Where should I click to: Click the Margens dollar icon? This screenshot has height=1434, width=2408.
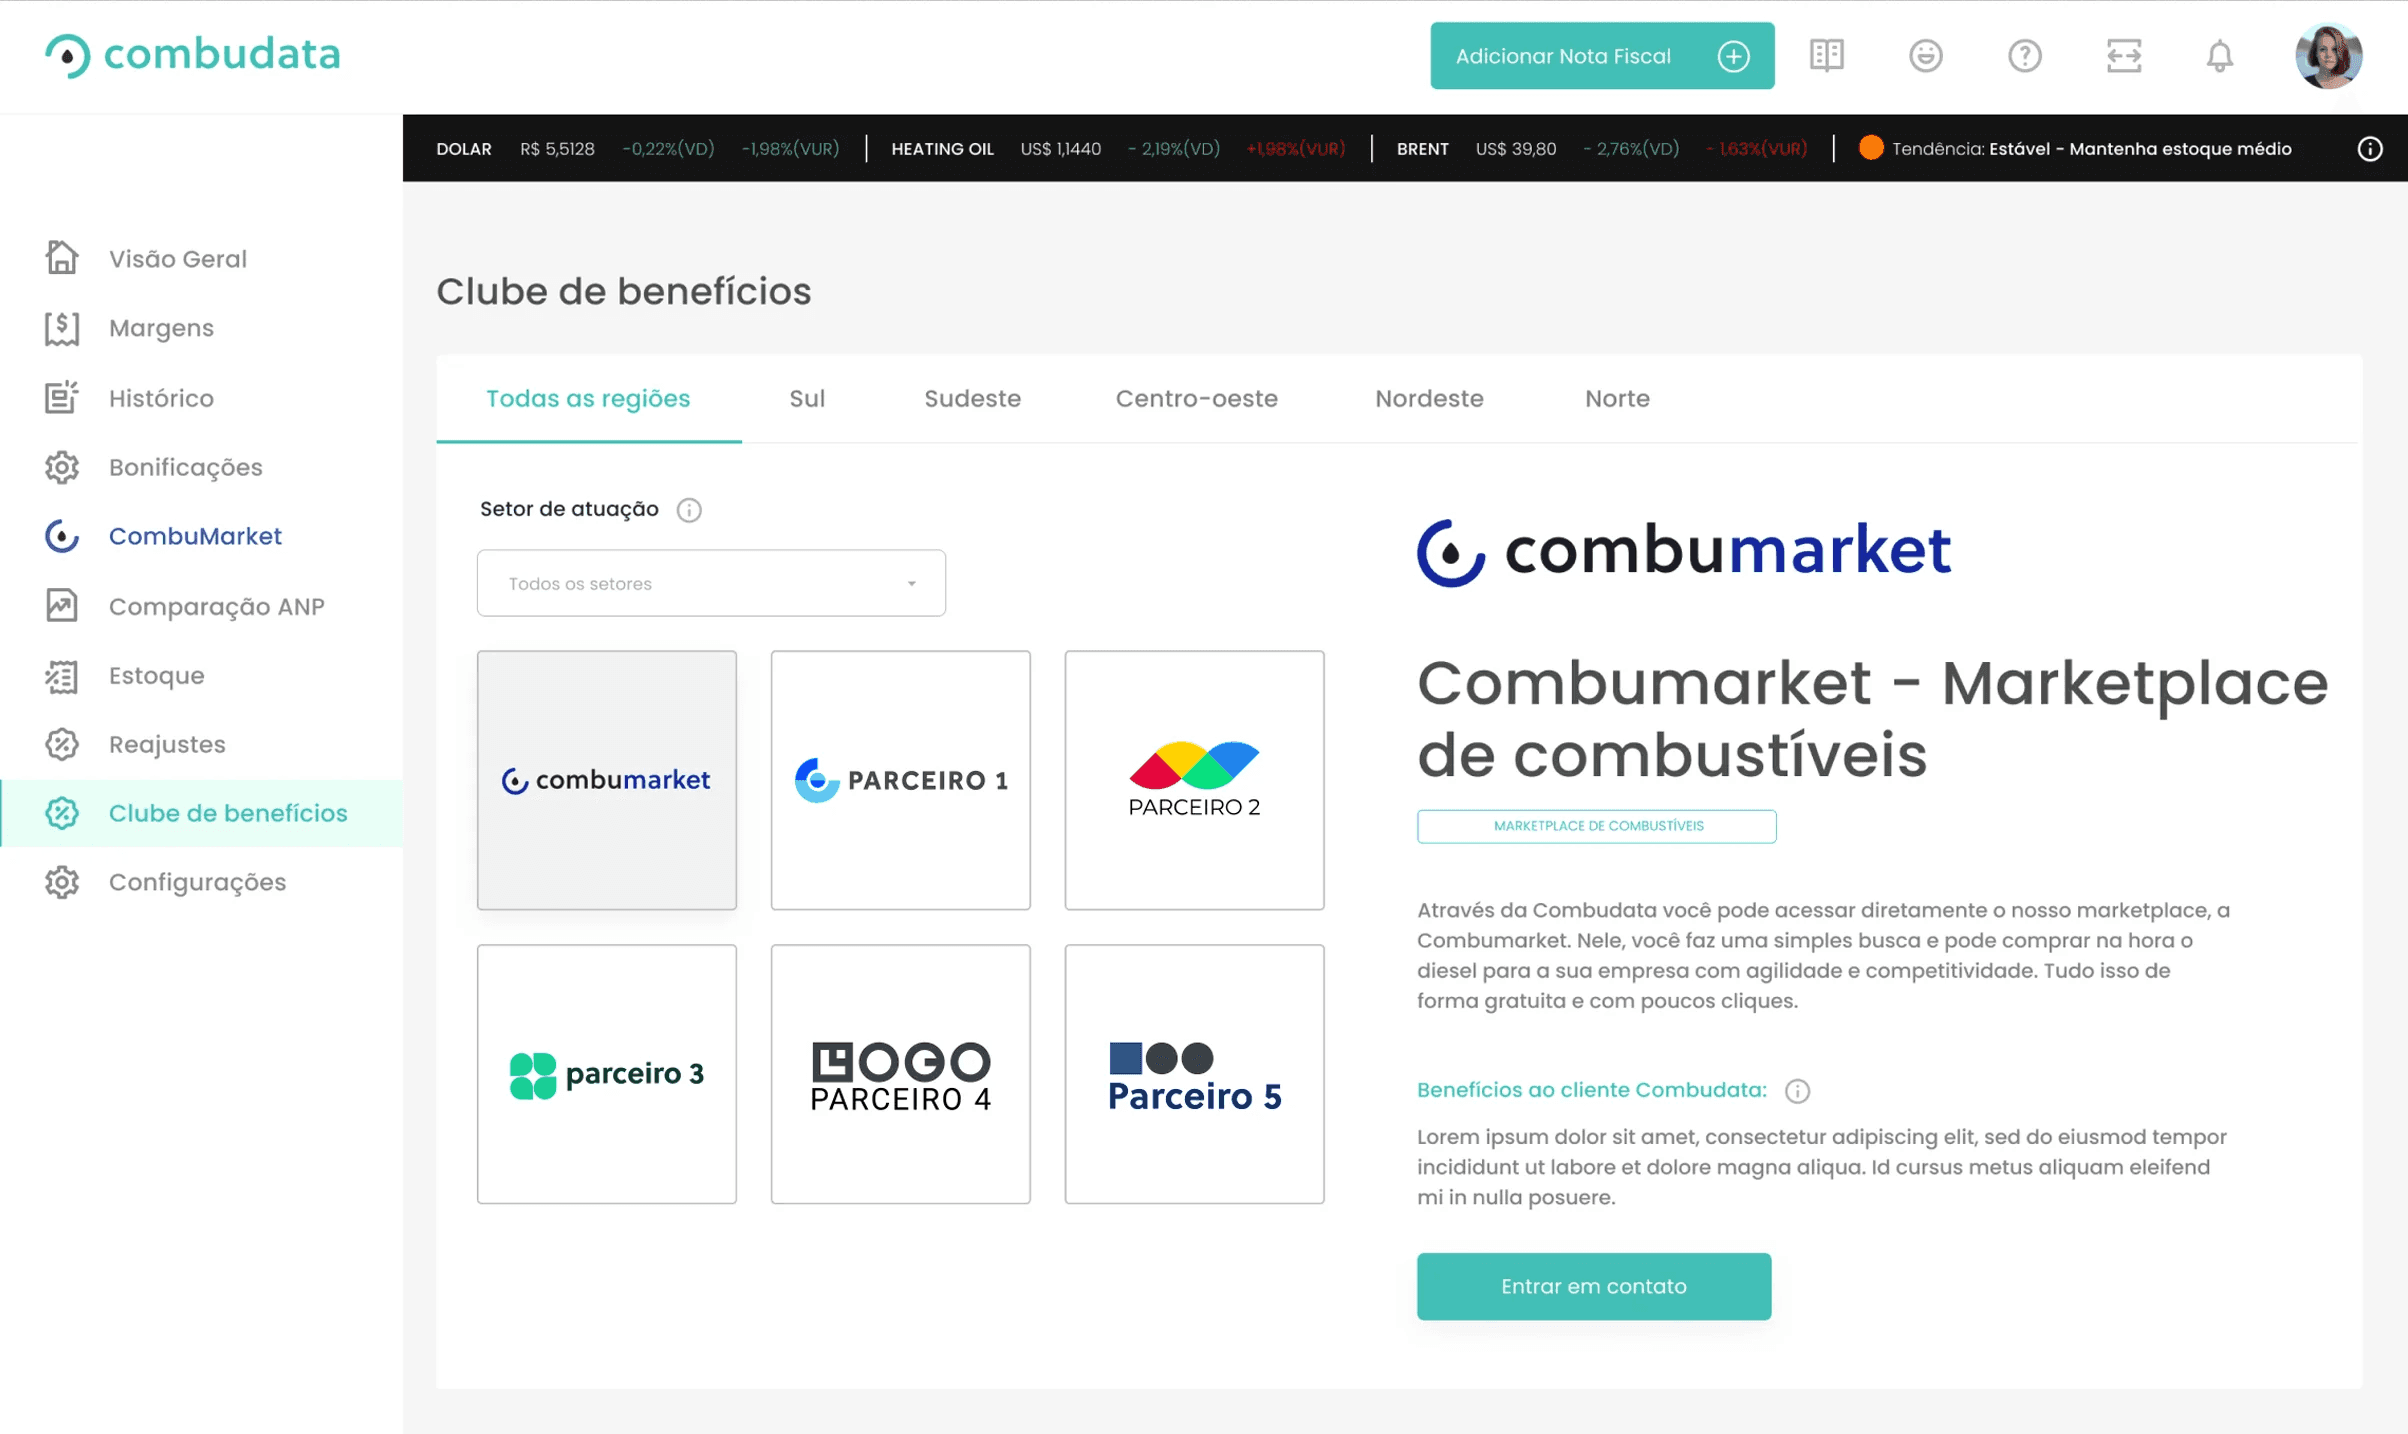click(x=61, y=328)
